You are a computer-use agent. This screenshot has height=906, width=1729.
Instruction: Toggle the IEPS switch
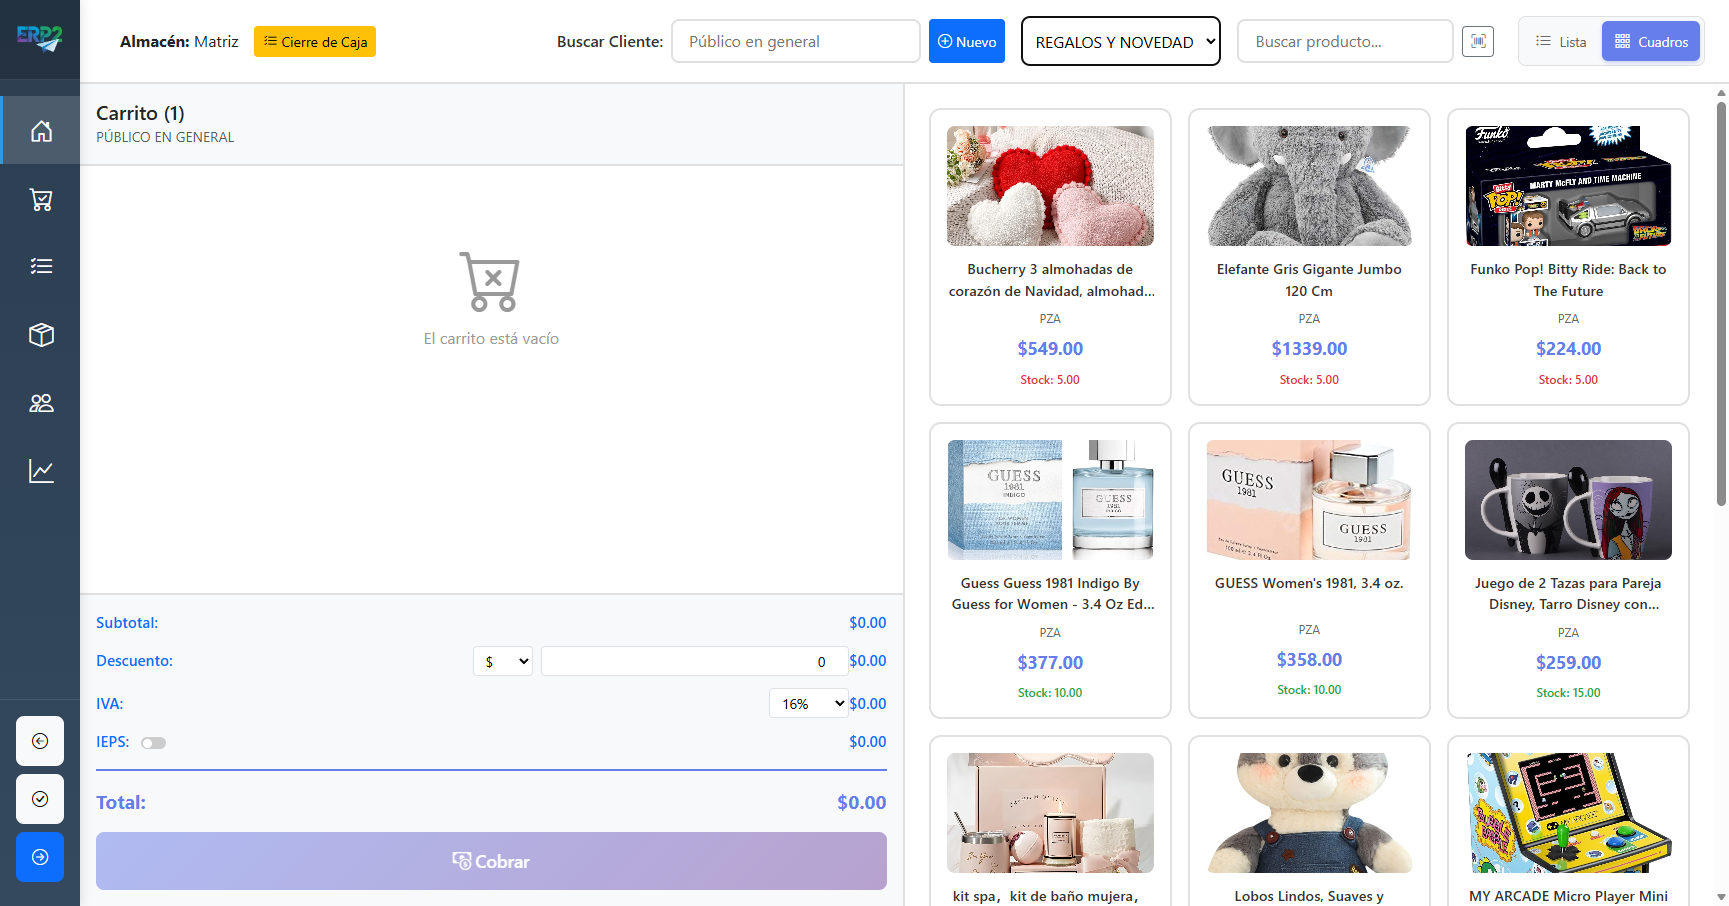[x=154, y=742]
